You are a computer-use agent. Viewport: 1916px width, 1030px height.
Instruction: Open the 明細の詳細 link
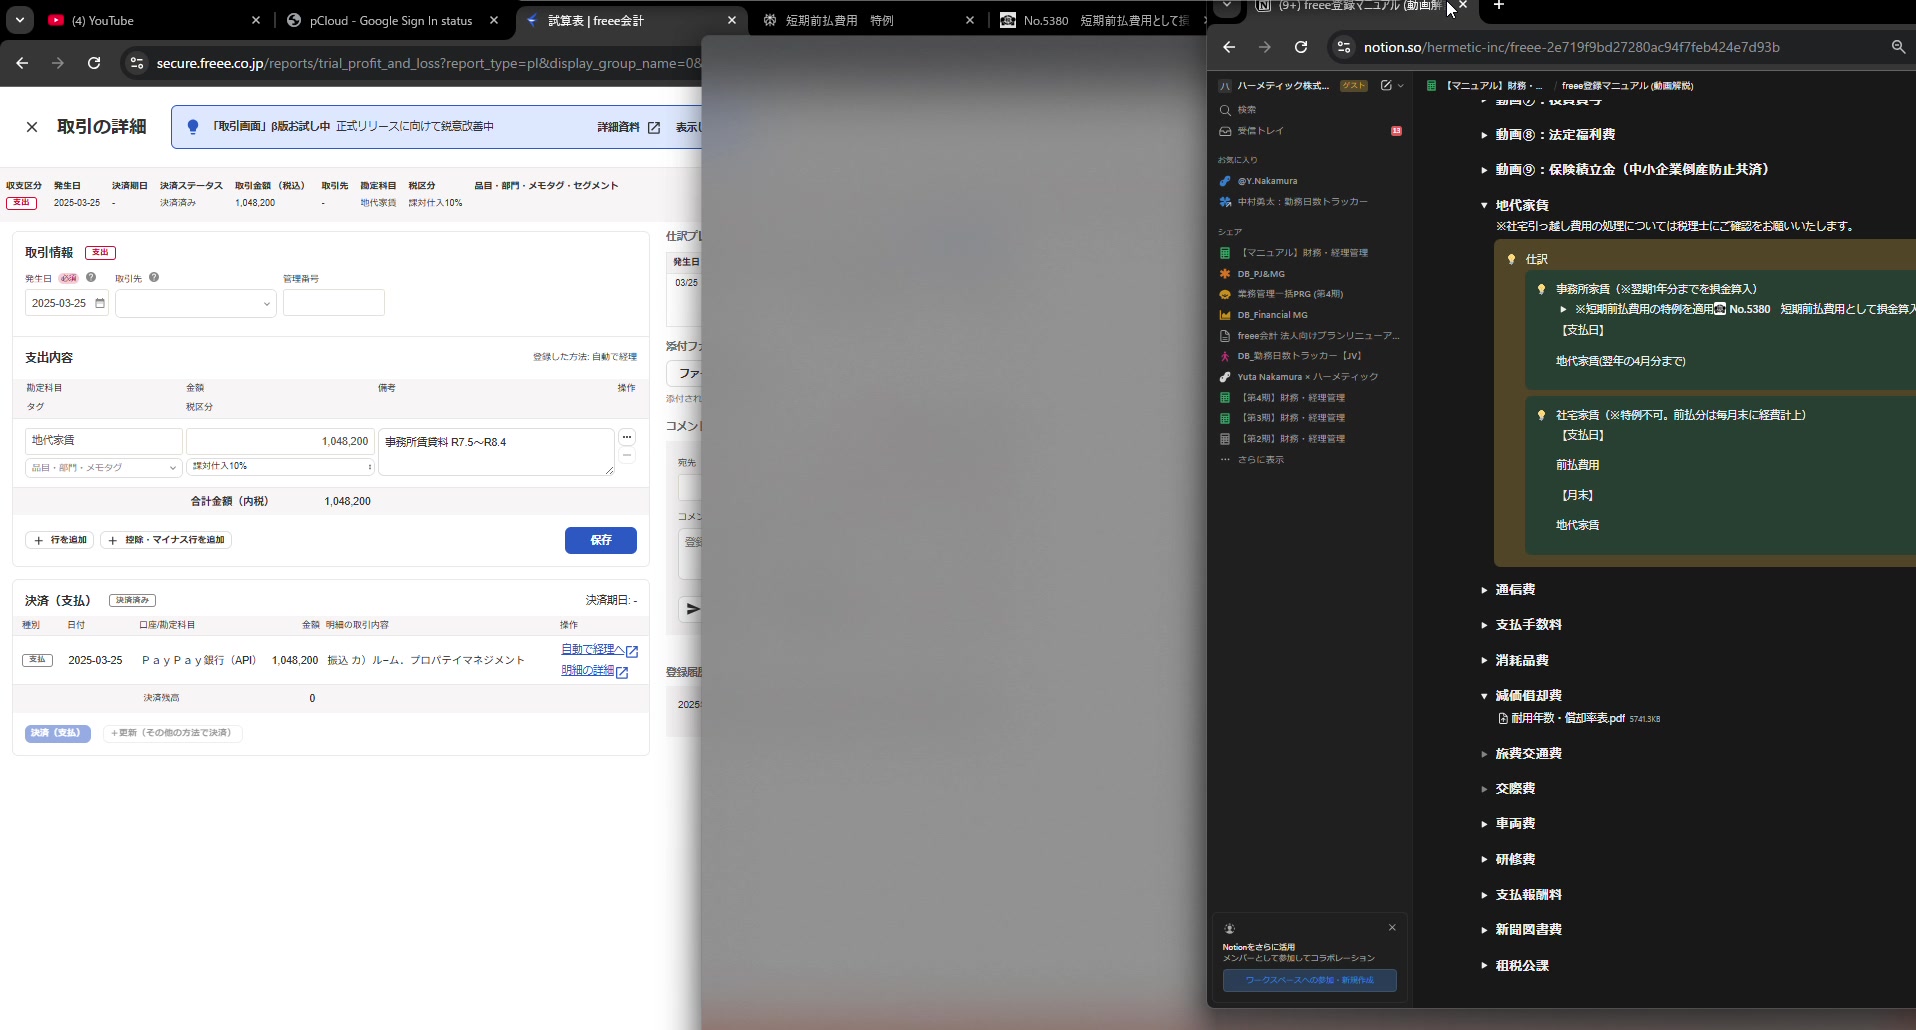pos(588,671)
